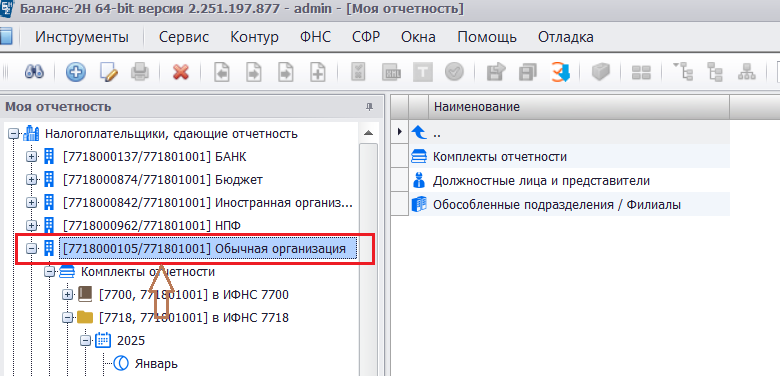Open the Контур menu
The height and width of the screenshot is (376, 780).
[254, 37]
